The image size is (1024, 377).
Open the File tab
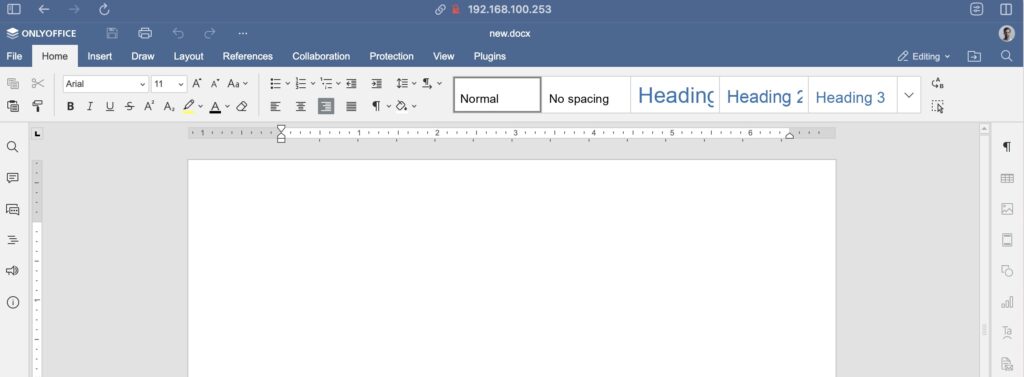click(14, 56)
